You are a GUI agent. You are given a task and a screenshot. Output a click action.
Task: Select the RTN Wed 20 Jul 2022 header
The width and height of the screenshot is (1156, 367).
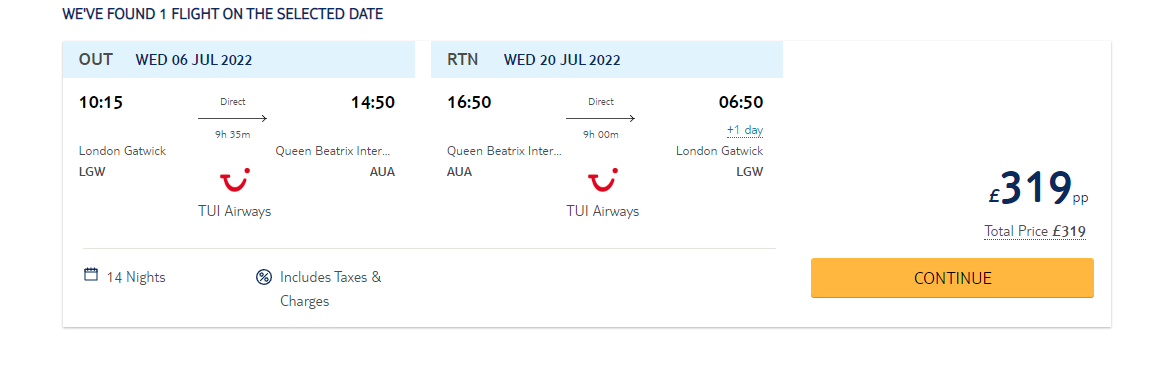click(607, 60)
